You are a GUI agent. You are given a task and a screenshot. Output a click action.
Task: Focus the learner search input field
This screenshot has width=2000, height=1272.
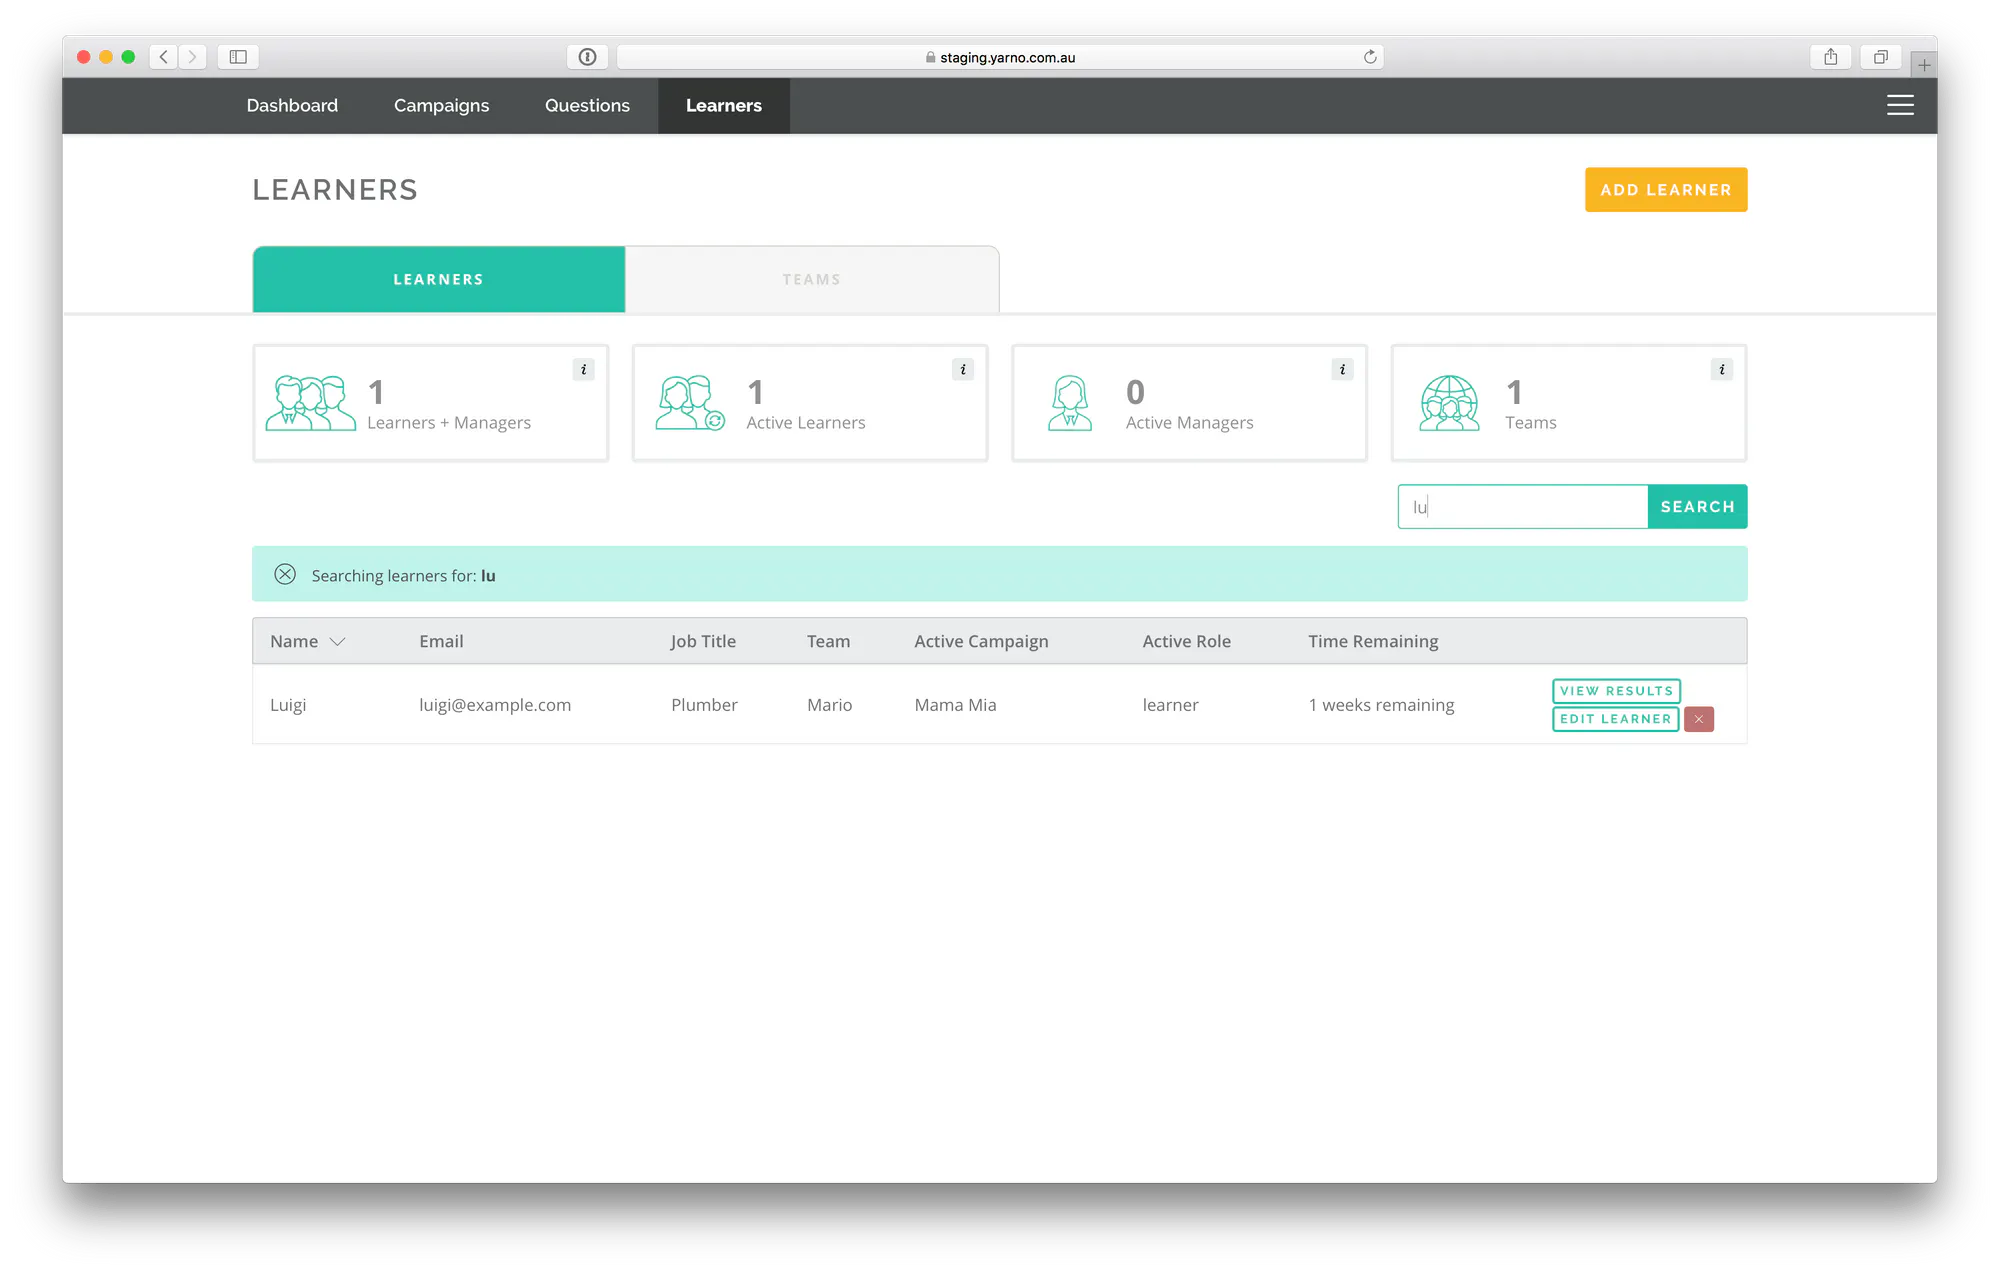[1522, 507]
